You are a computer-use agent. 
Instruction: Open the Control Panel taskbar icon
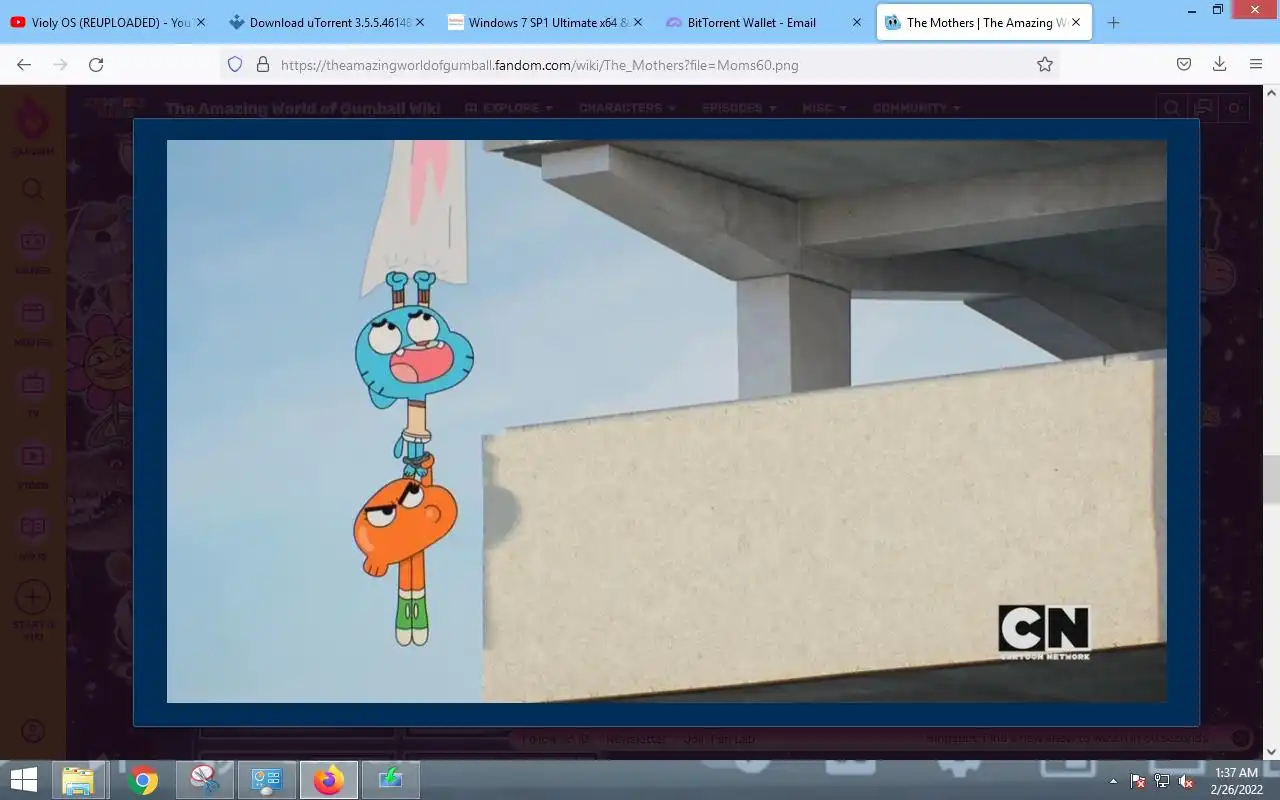click(266, 780)
